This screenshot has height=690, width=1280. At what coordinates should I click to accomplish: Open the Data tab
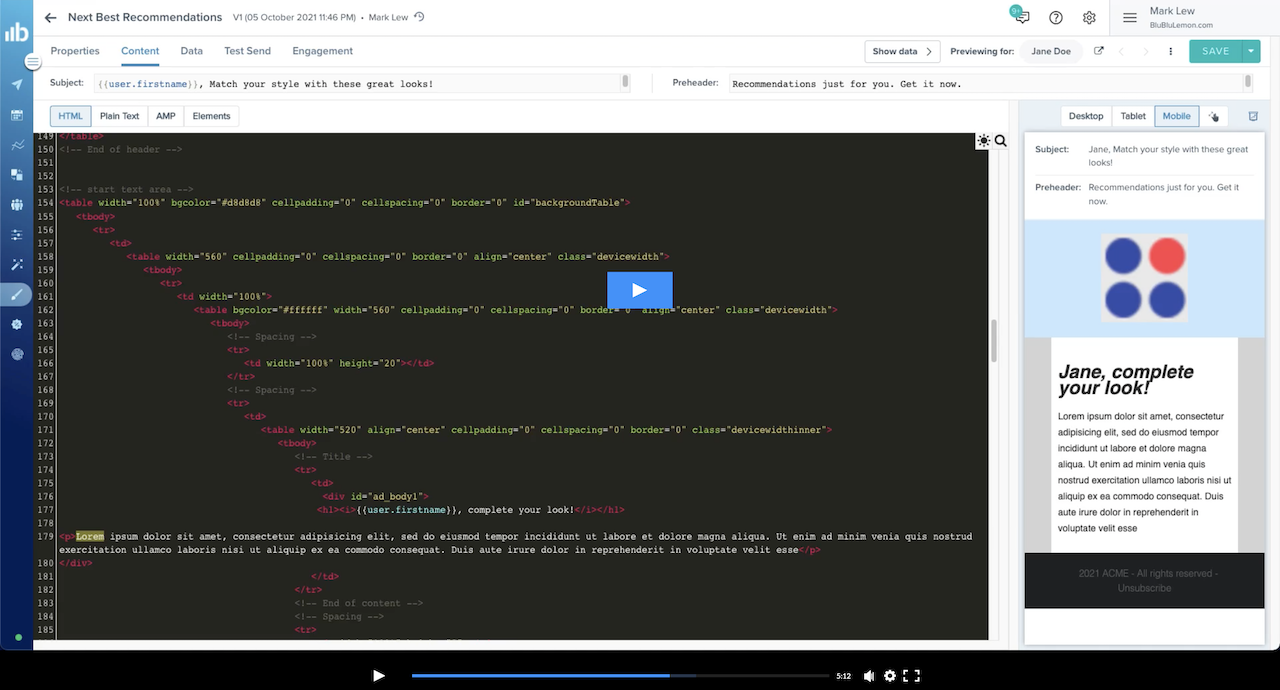pos(192,51)
